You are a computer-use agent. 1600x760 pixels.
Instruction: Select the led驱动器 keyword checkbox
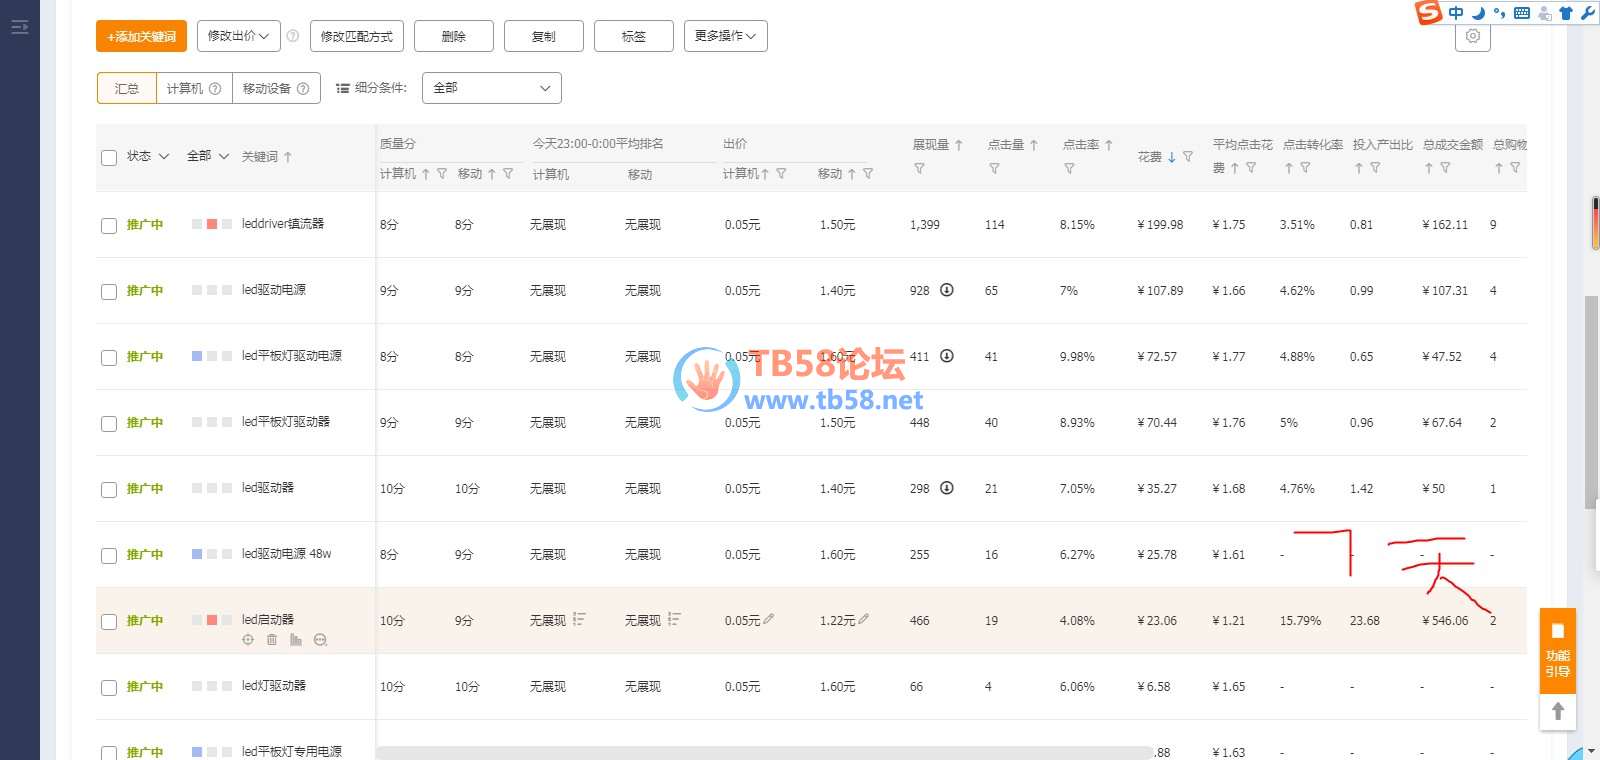click(x=109, y=490)
